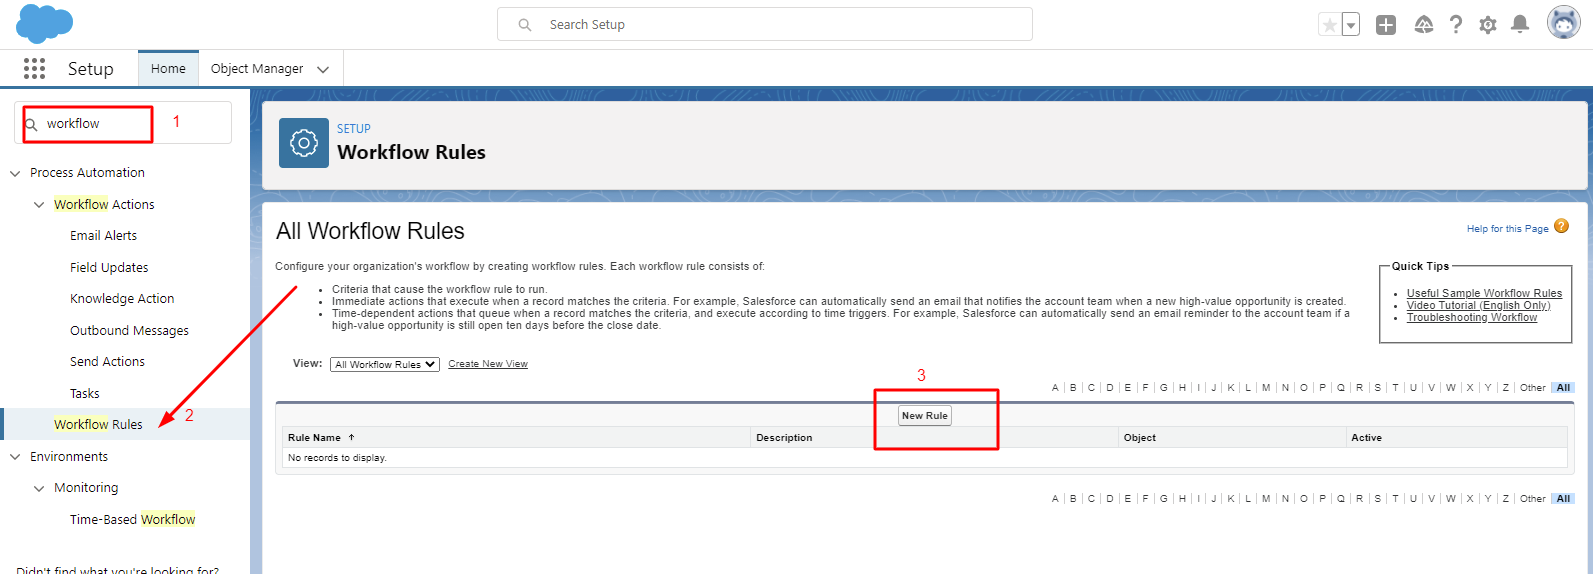This screenshot has width=1593, height=574.
Task: Click the New Rule button
Action: click(924, 416)
